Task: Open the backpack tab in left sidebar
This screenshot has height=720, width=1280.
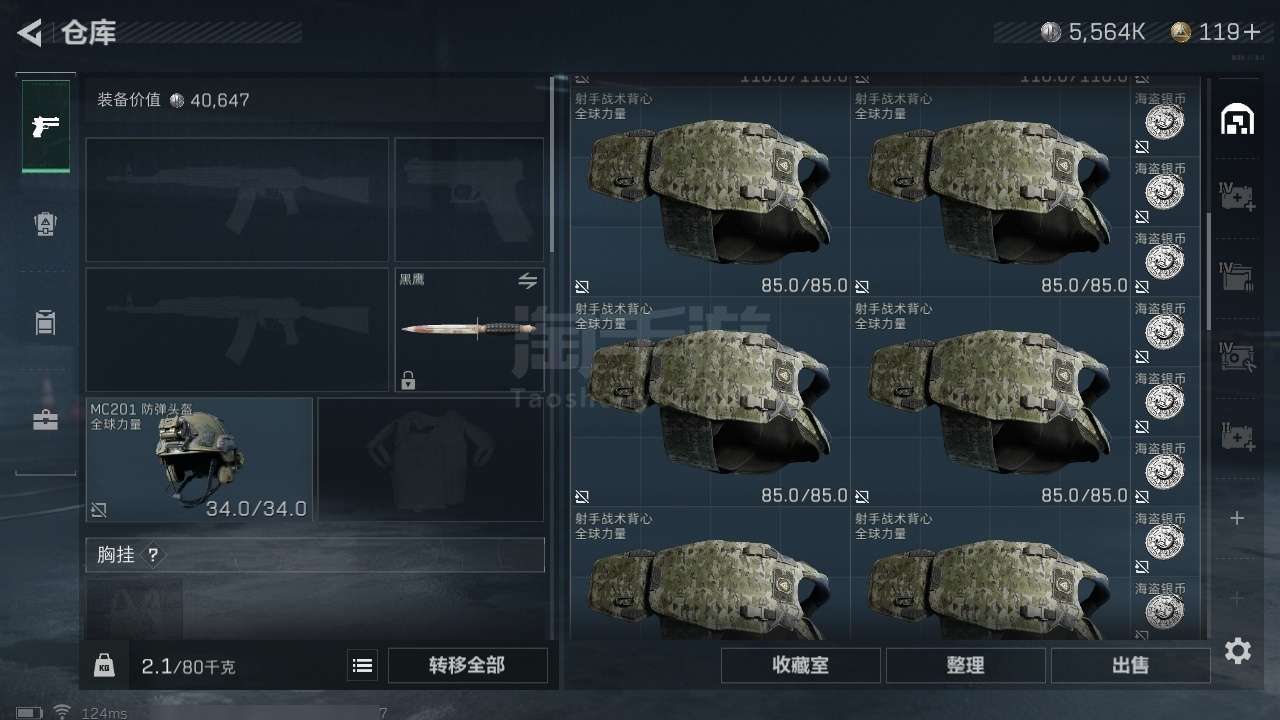Action: point(46,323)
